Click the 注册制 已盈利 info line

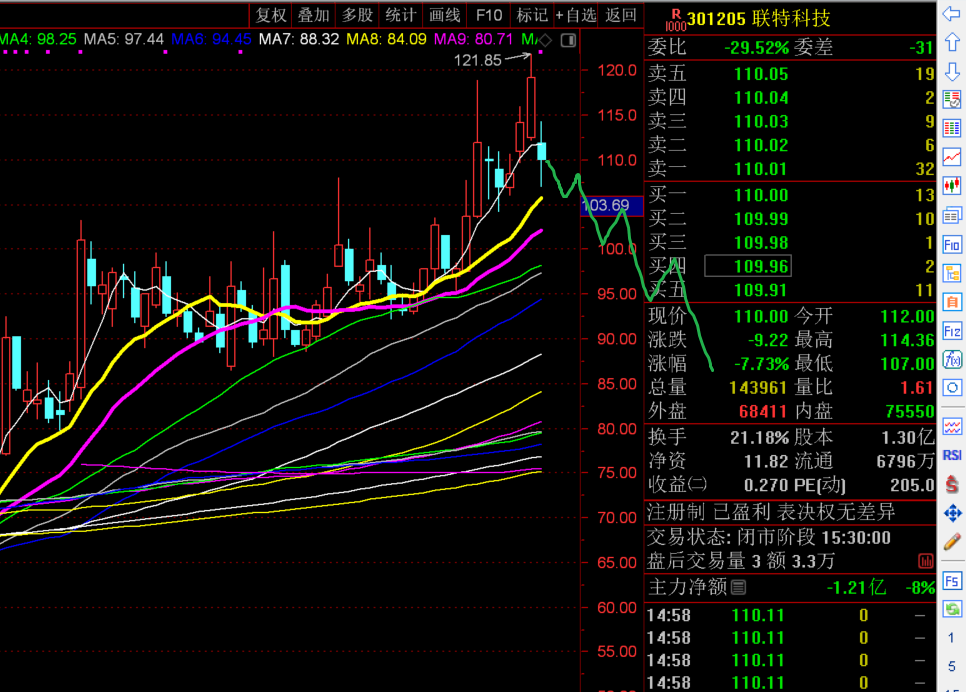pos(771,511)
